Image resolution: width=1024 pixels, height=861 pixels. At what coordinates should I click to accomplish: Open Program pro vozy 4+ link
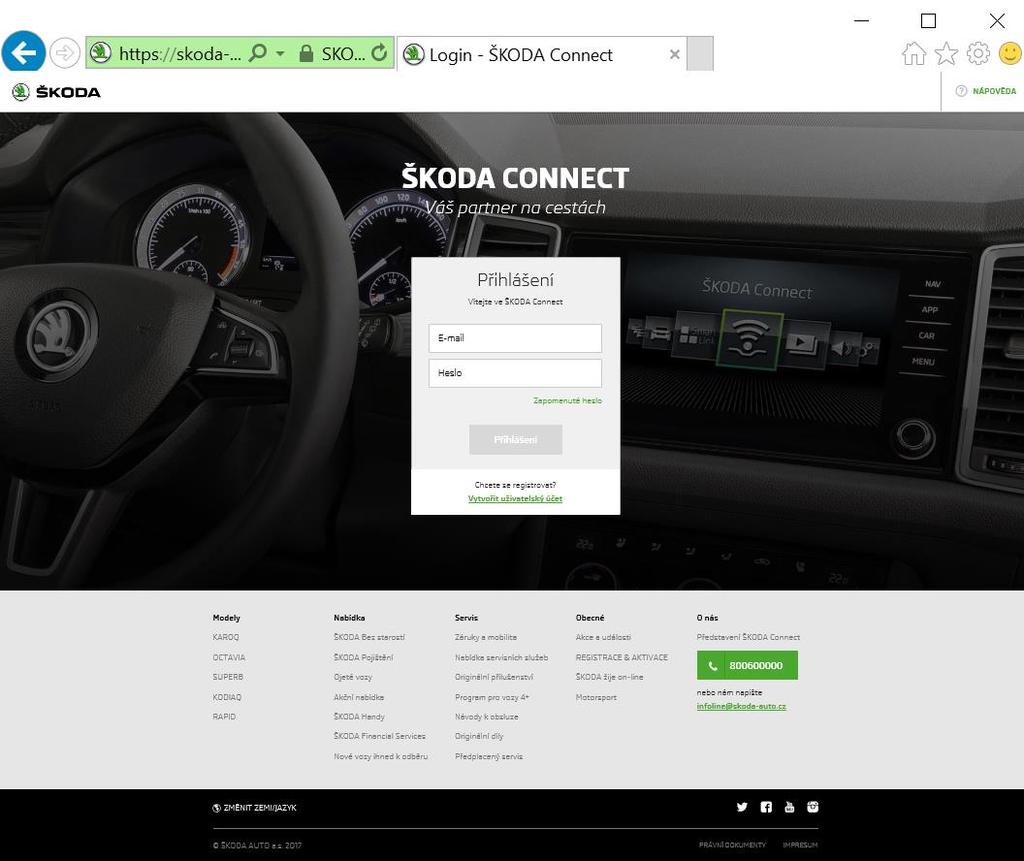[x=492, y=697]
